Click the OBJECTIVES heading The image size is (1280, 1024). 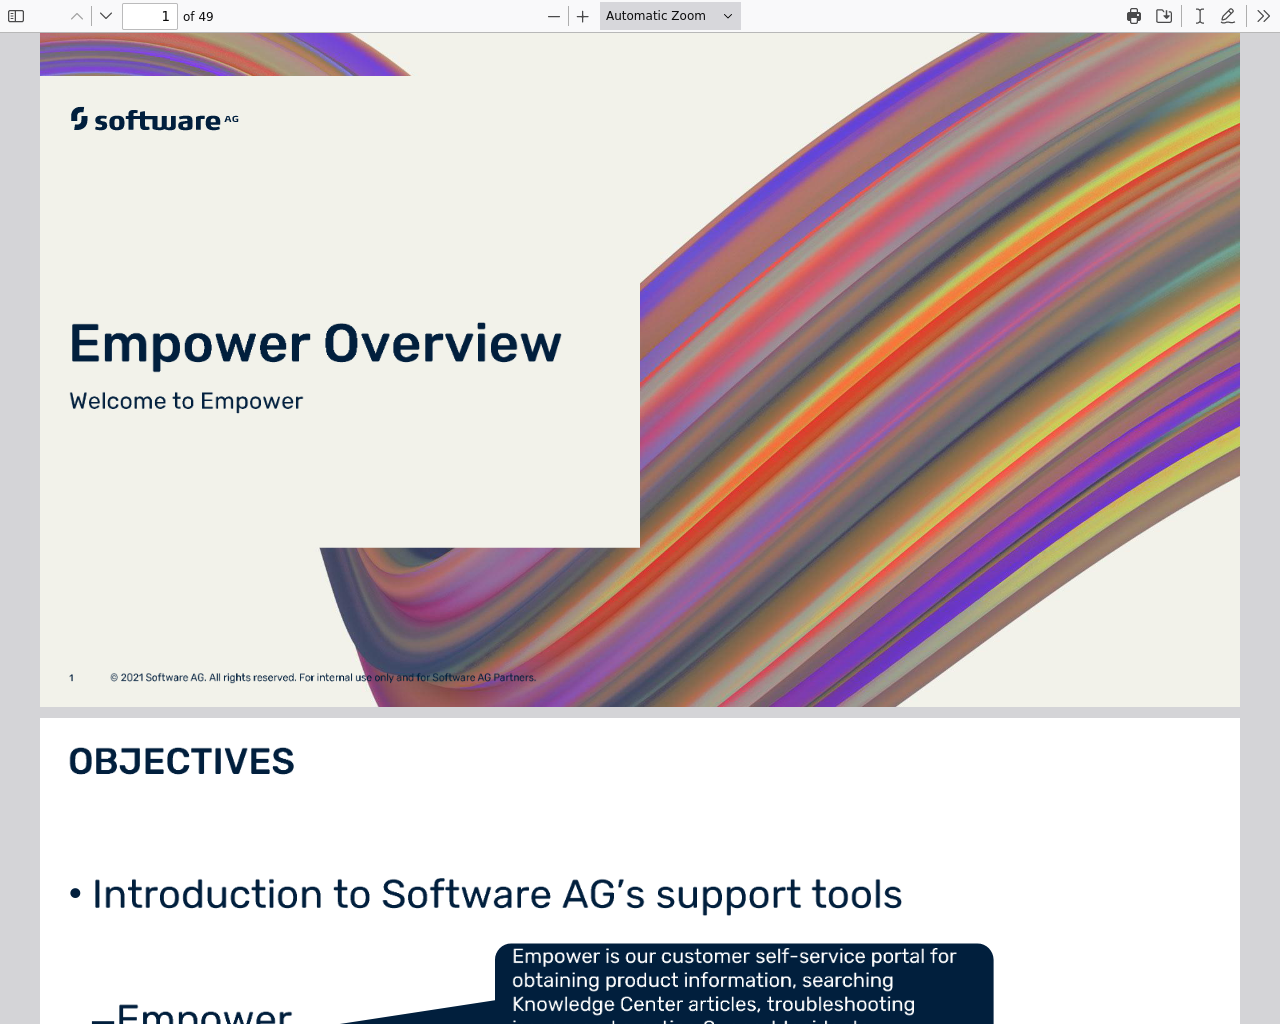[x=181, y=762]
